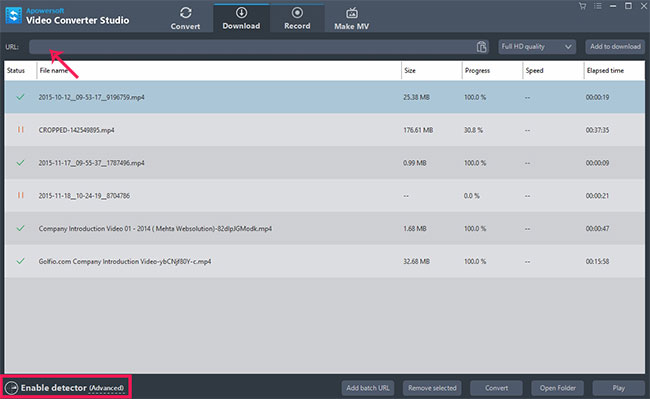Click 176.61 MB size cell

coord(418,130)
